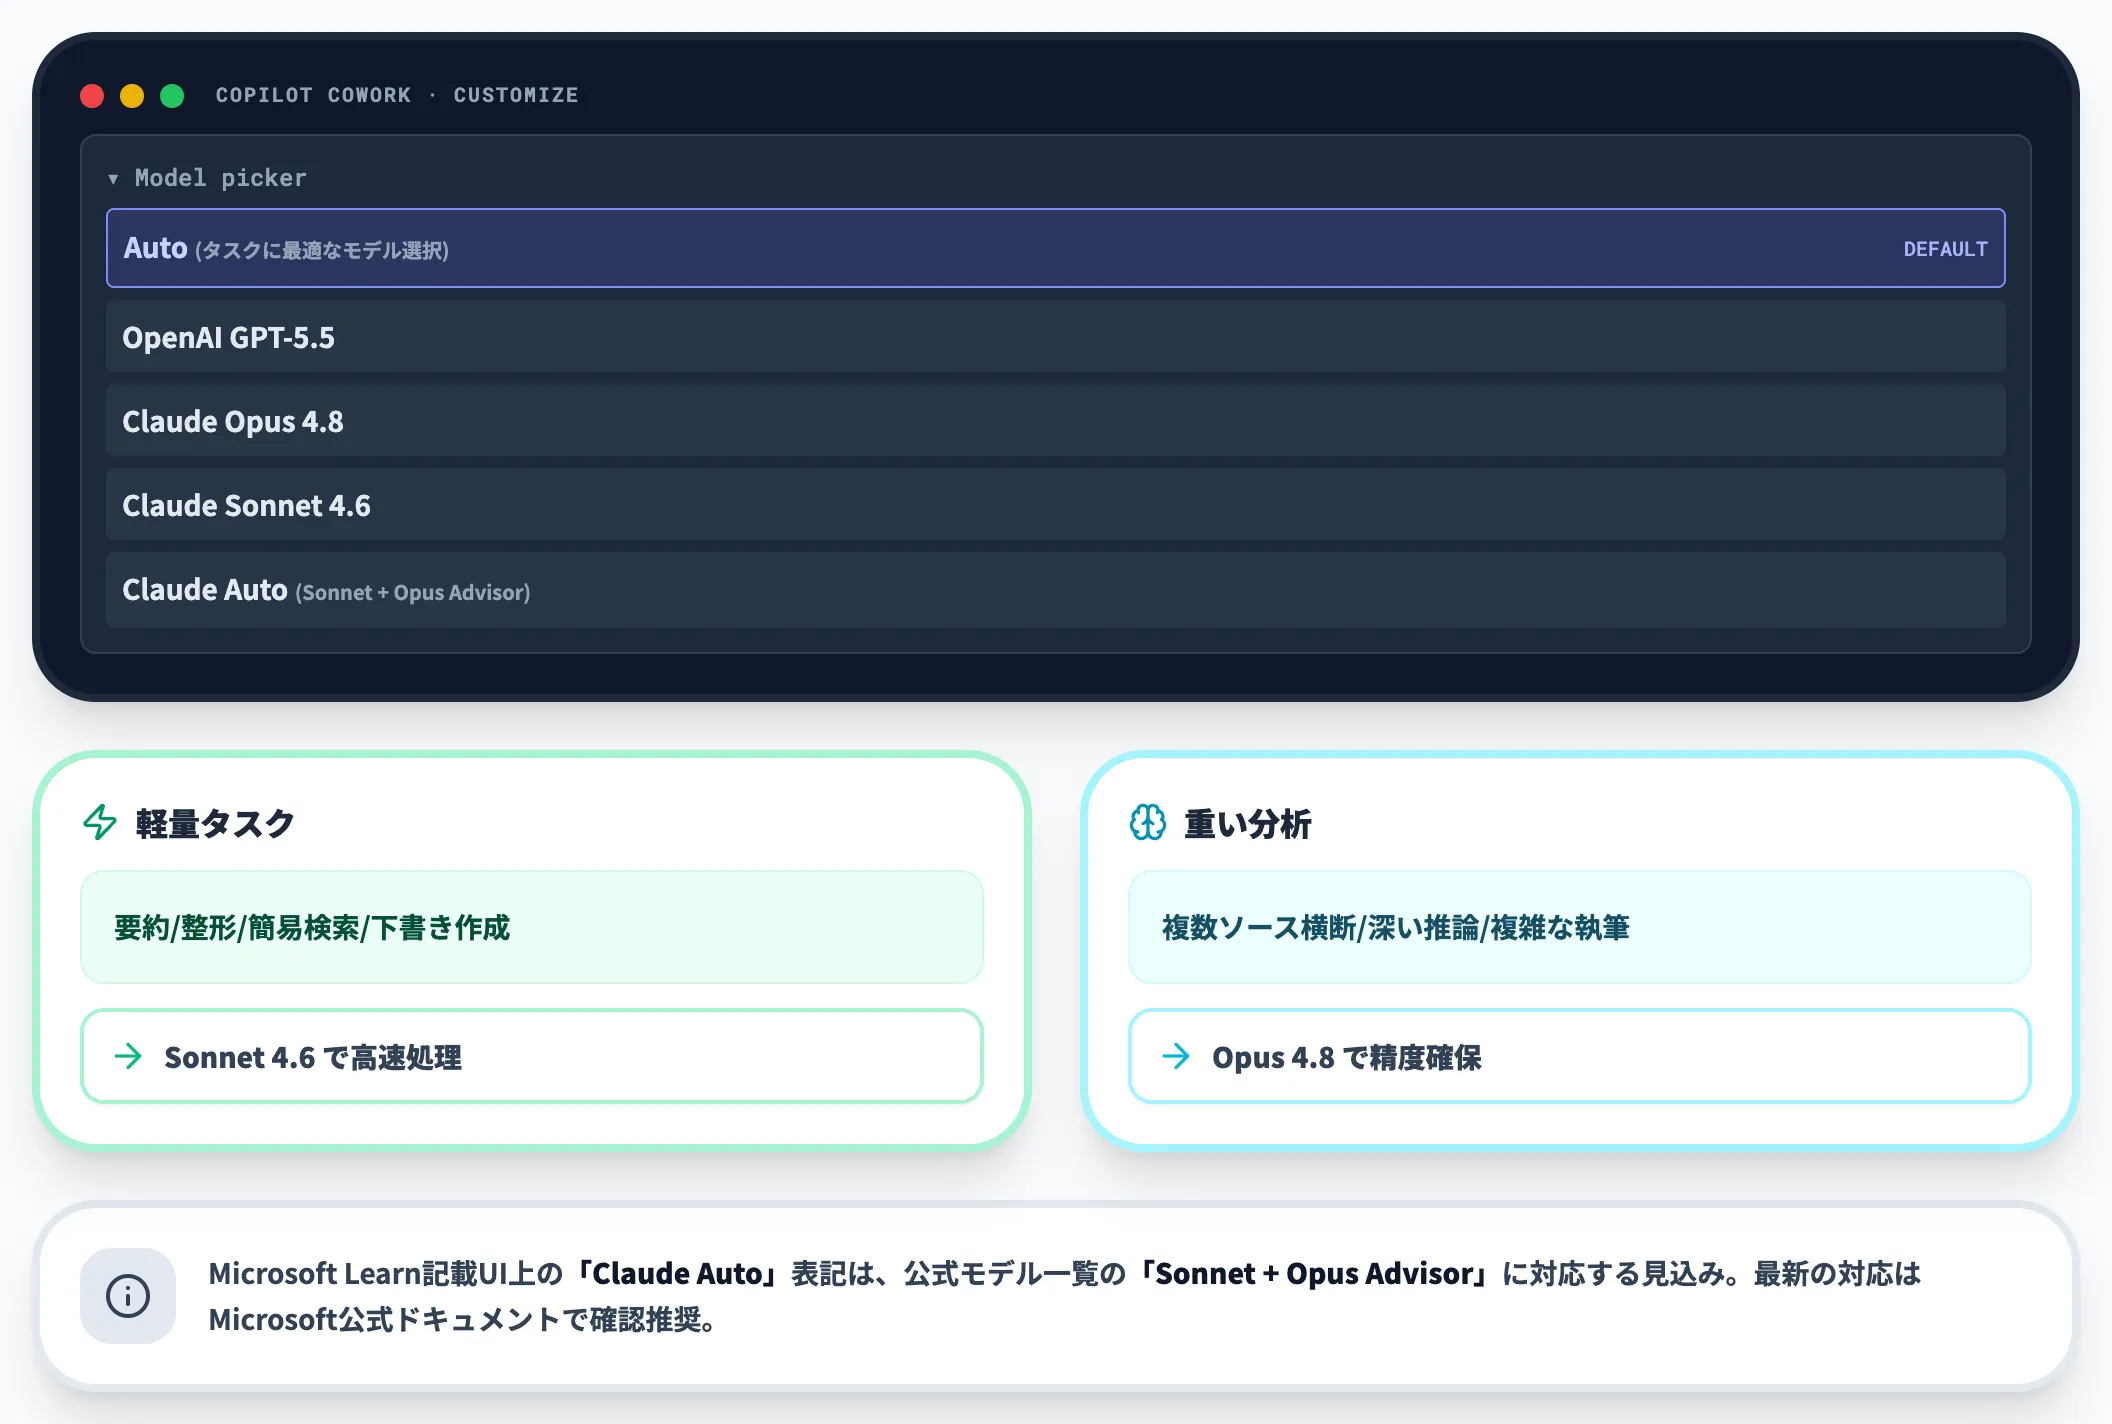Click the green maximize window dot
The image size is (2112, 1424).
click(x=172, y=96)
